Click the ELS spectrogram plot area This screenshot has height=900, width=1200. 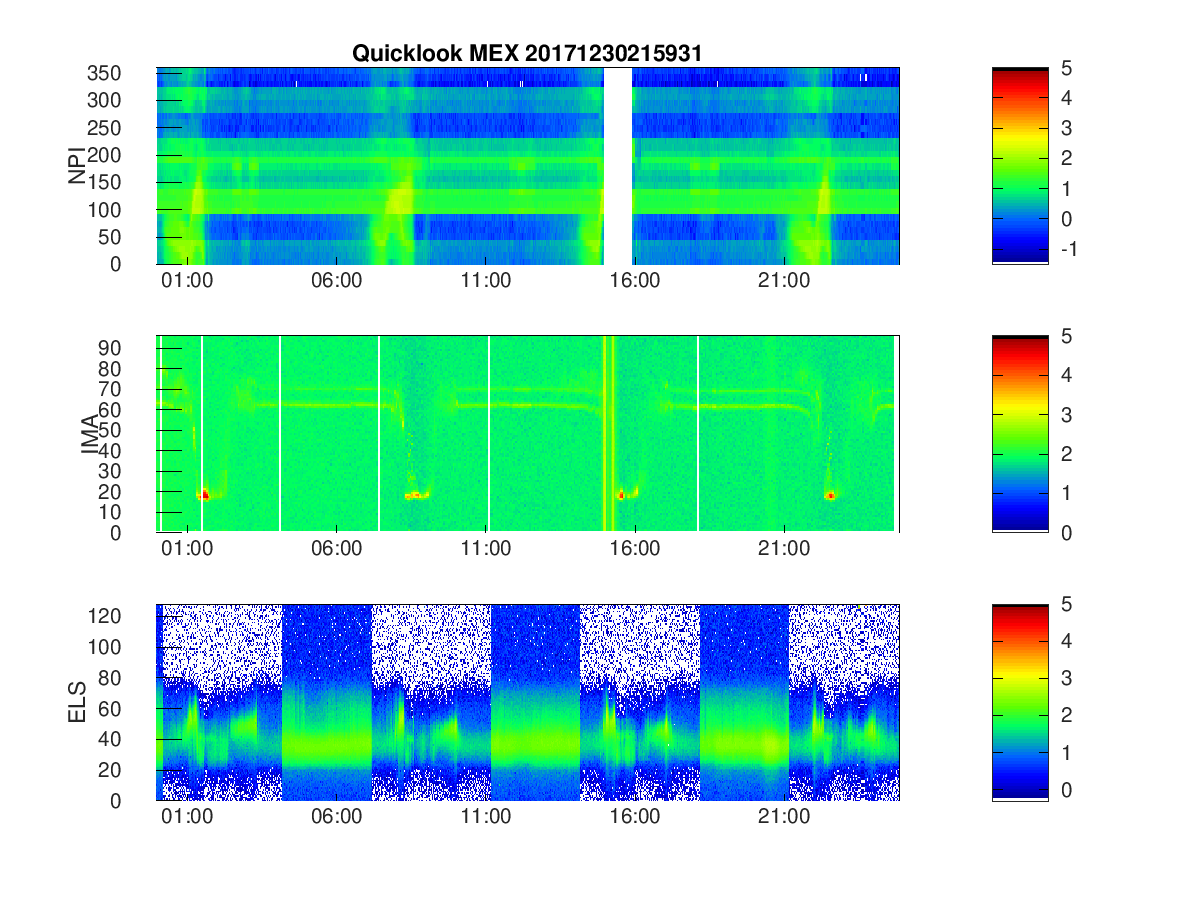[x=528, y=702]
